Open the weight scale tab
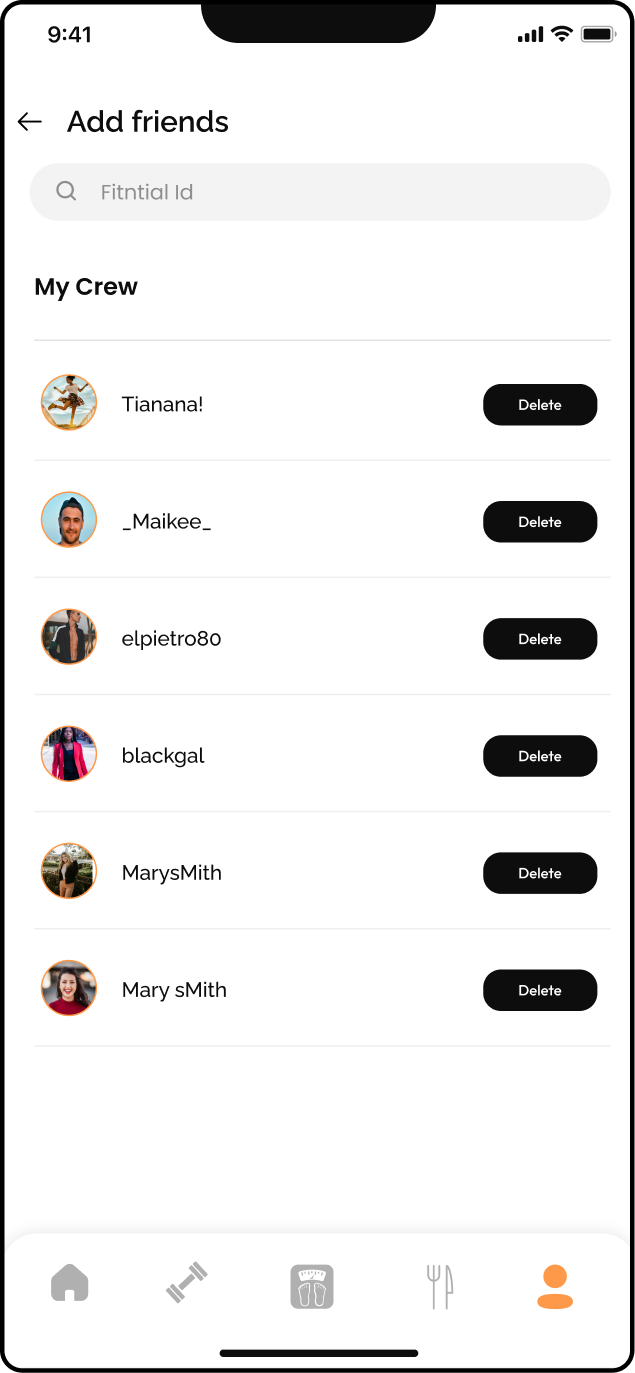 [312, 1286]
